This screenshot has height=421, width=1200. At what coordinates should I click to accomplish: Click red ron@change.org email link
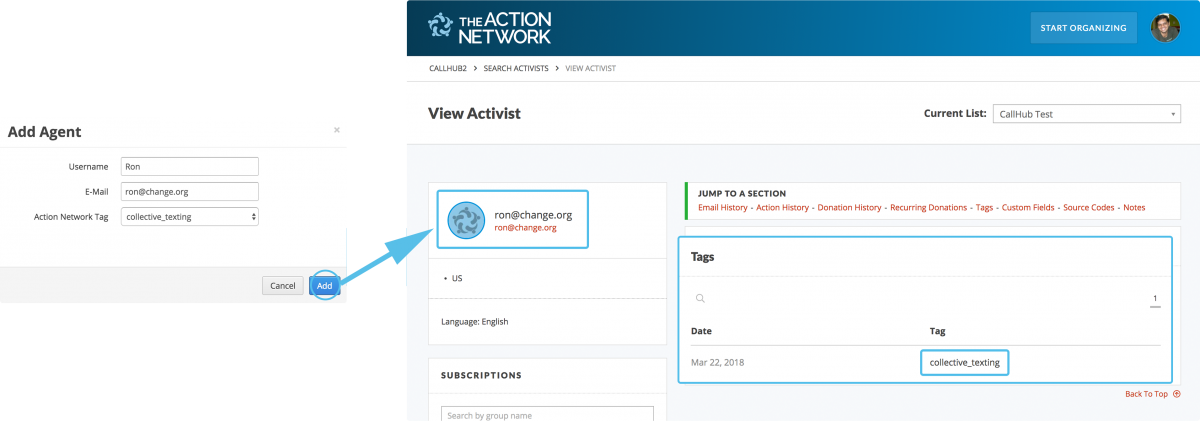(525, 228)
